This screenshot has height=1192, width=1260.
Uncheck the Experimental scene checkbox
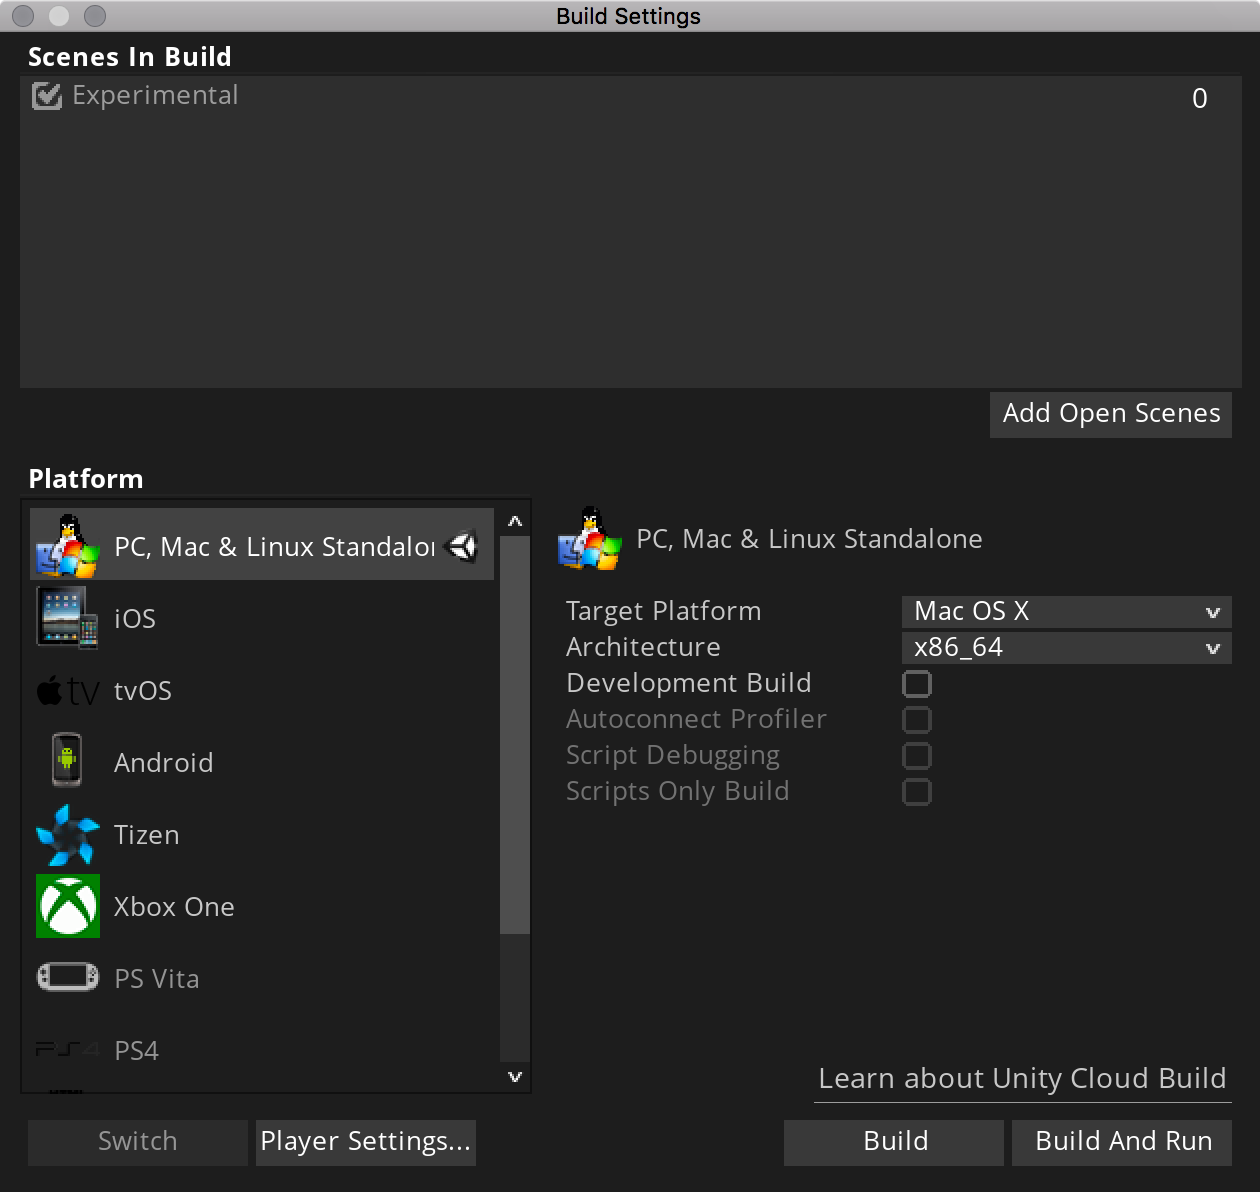46,95
